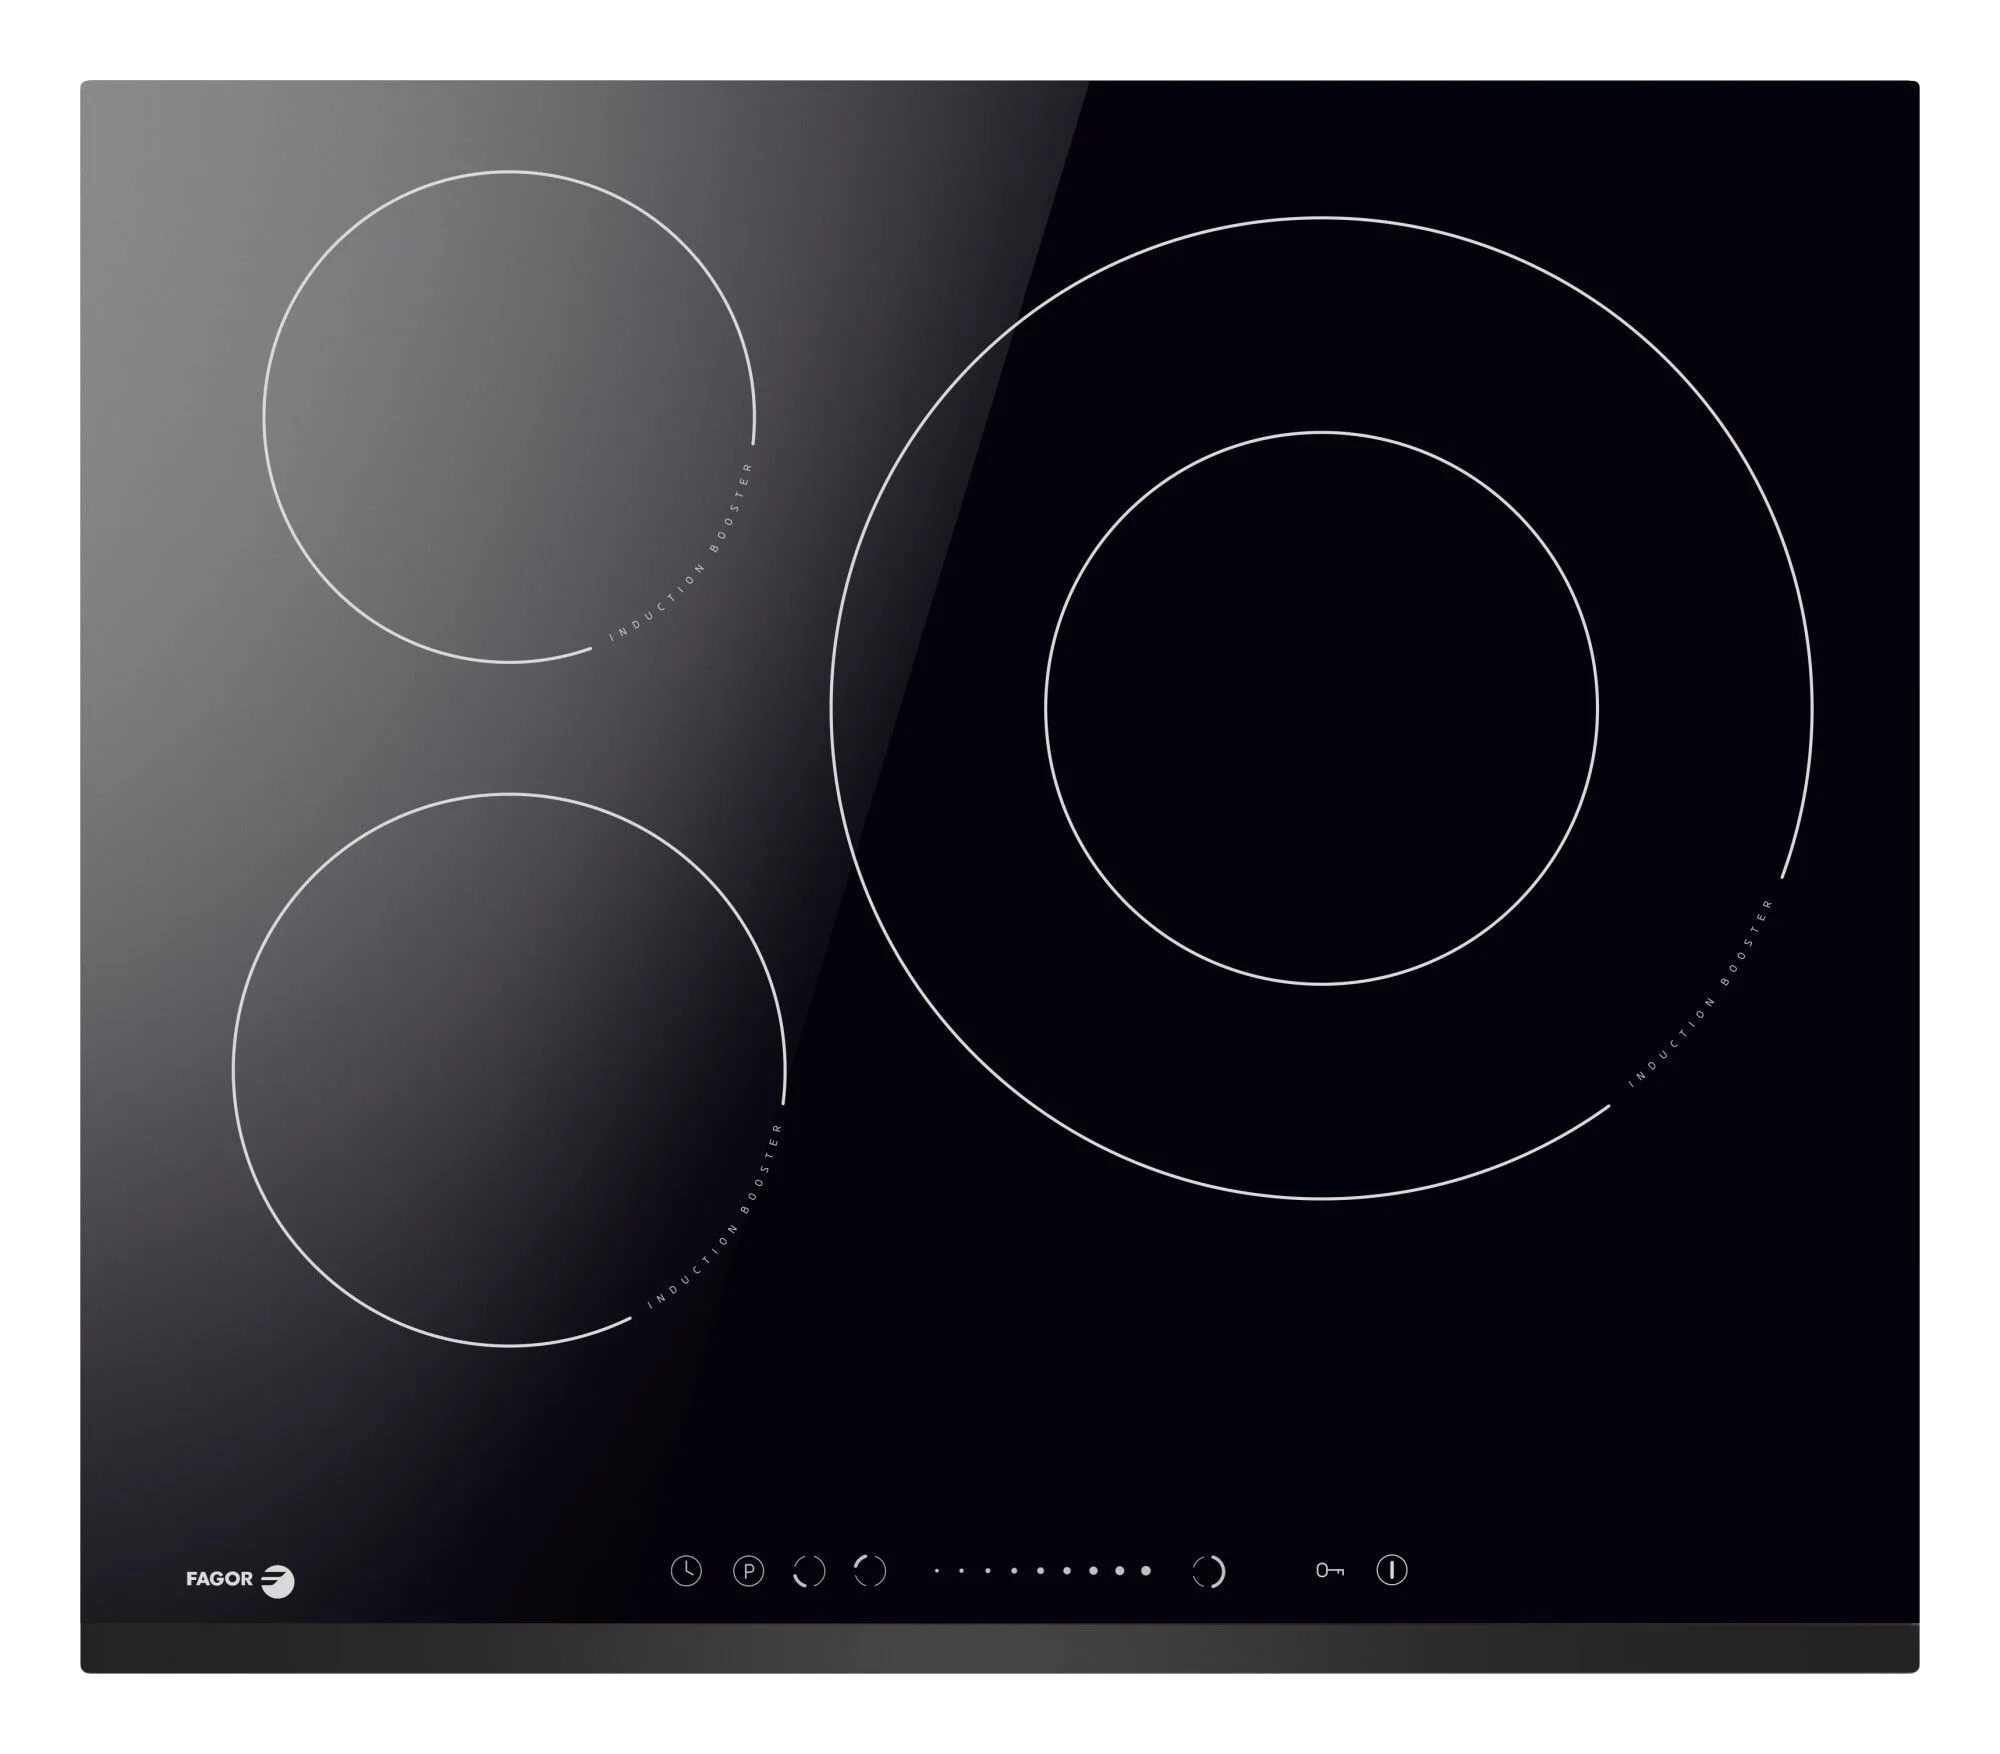This screenshot has width=2000, height=1754.
Task: Select the right zone selector icon
Action: (1208, 1571)
